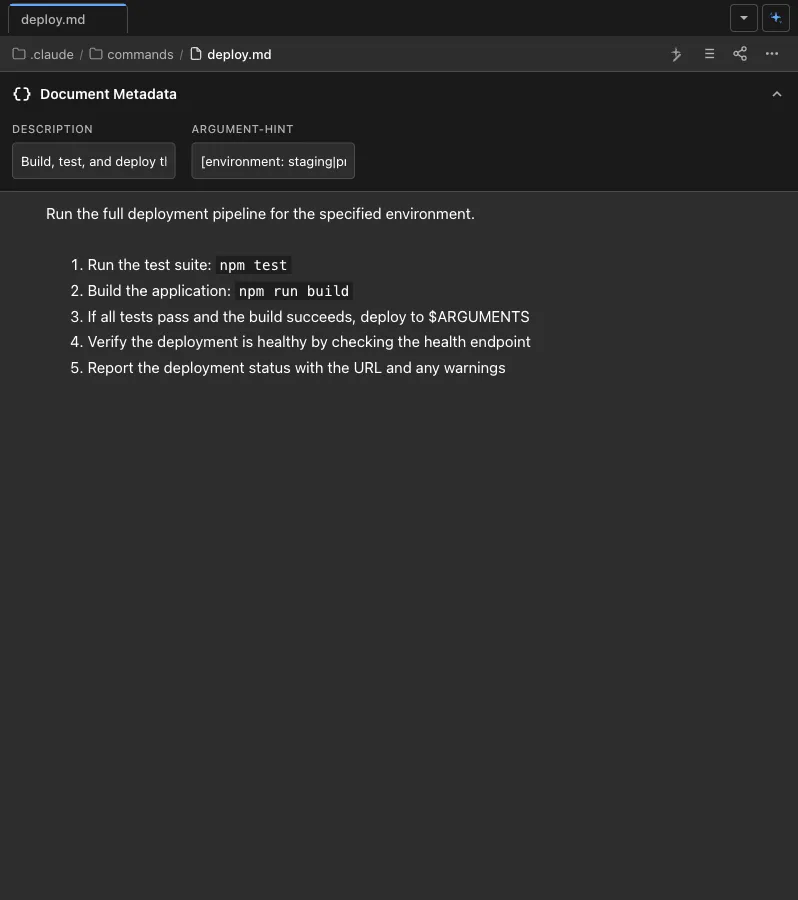This screenshot has height=900, width=798.
Task: Click the Document Metadata header title
Action: pos(108,94)
